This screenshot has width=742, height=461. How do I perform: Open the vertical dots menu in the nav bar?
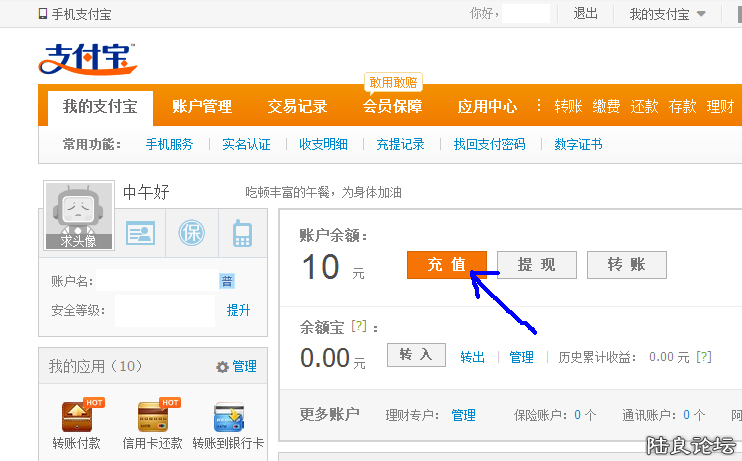tap(538, 106)
